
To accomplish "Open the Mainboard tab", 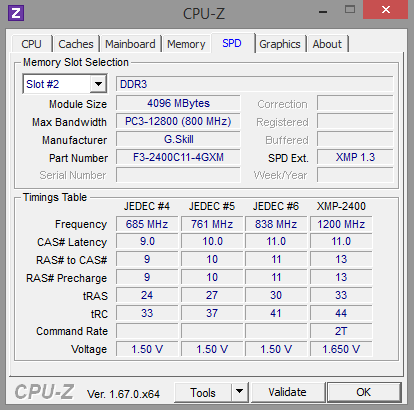I will click(130, 44).
